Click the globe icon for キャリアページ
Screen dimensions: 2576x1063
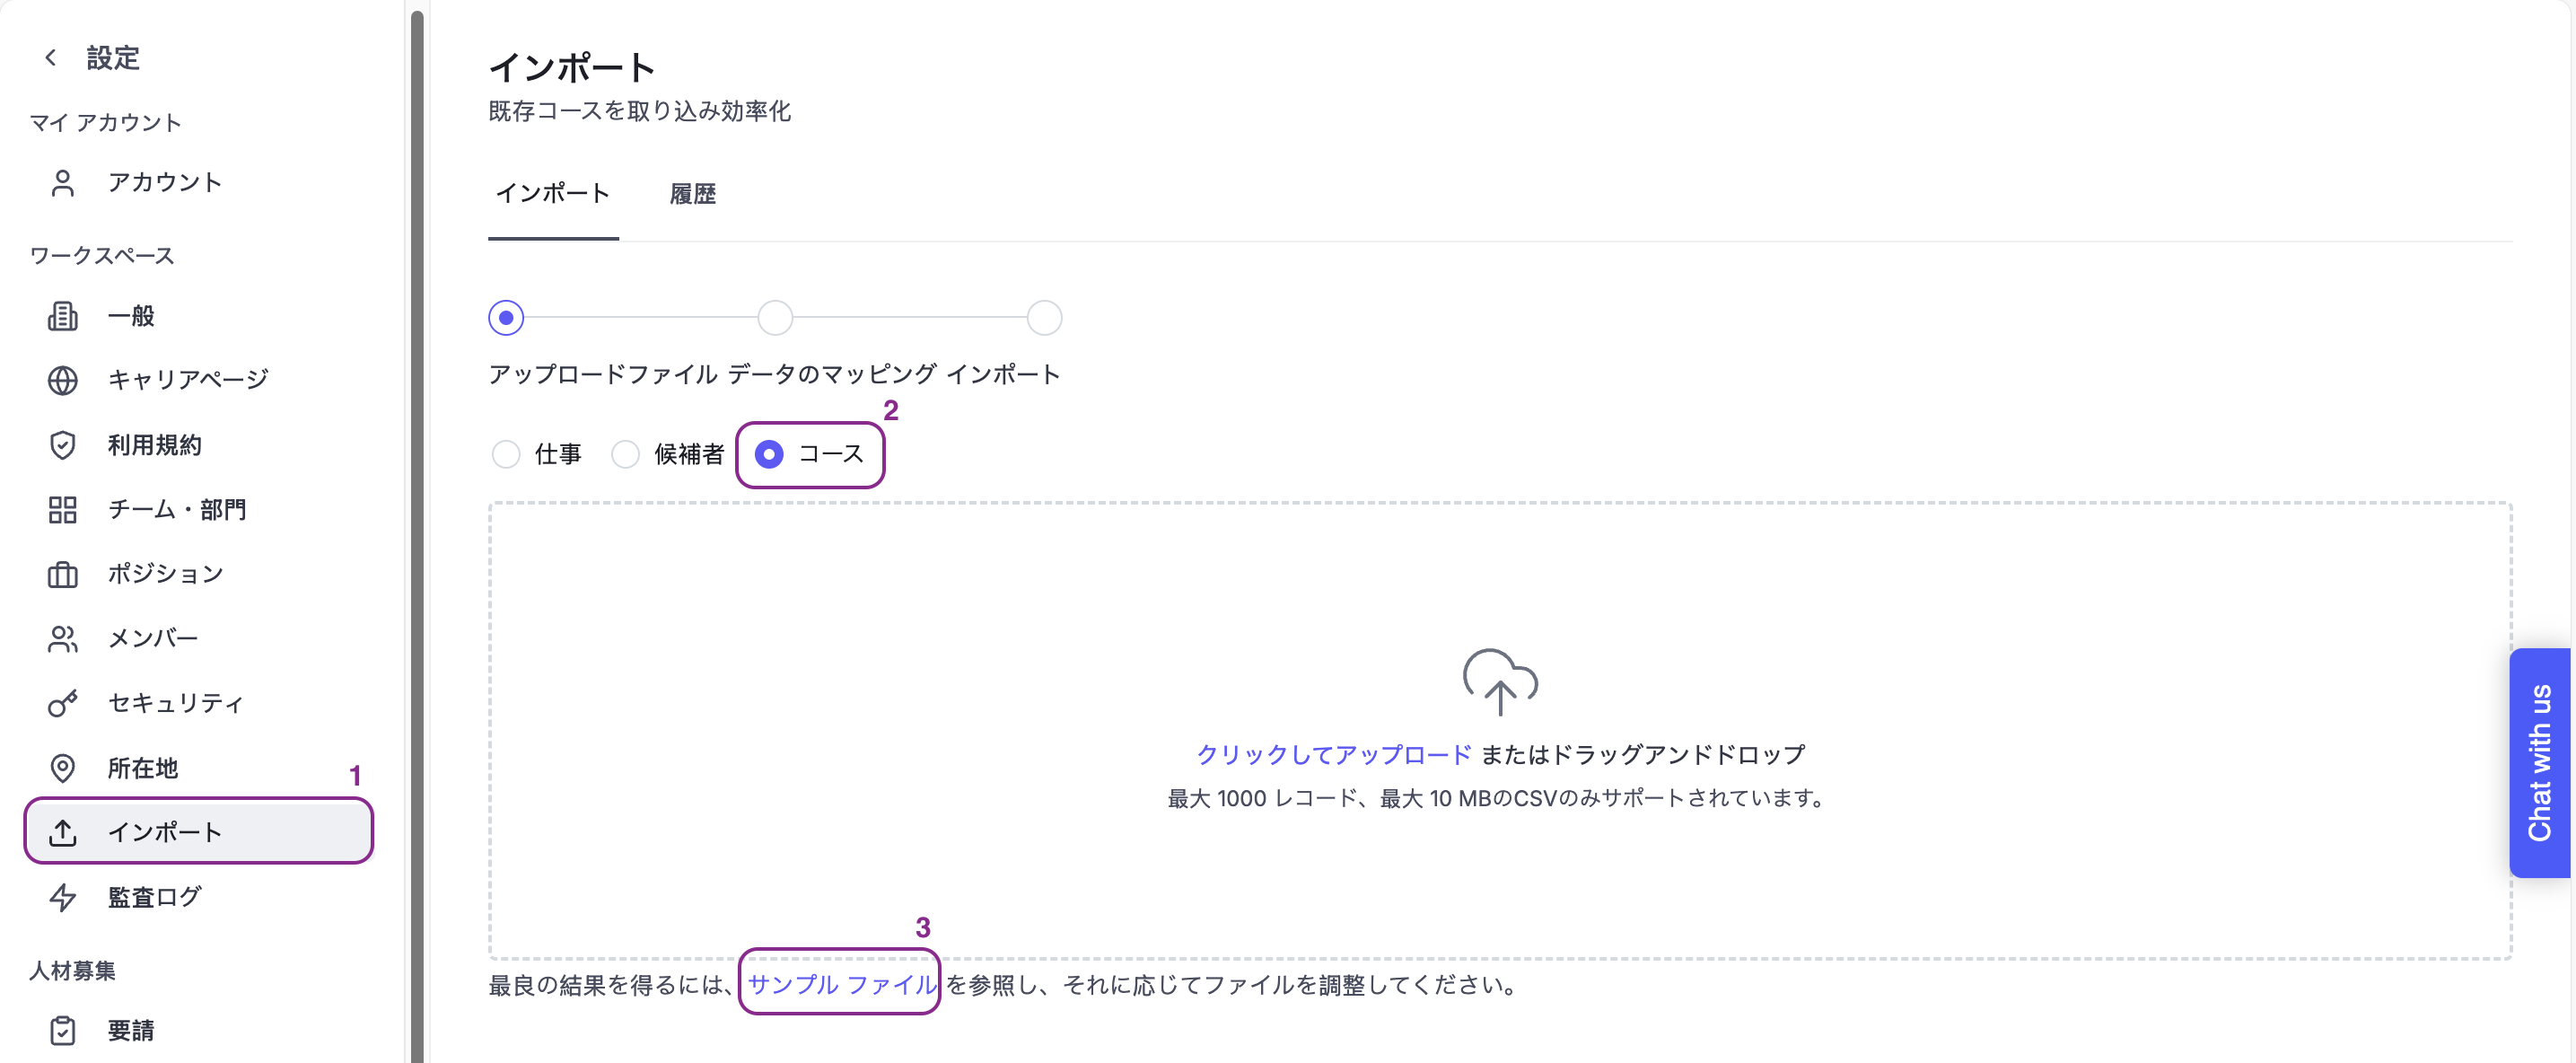(63, 380)
